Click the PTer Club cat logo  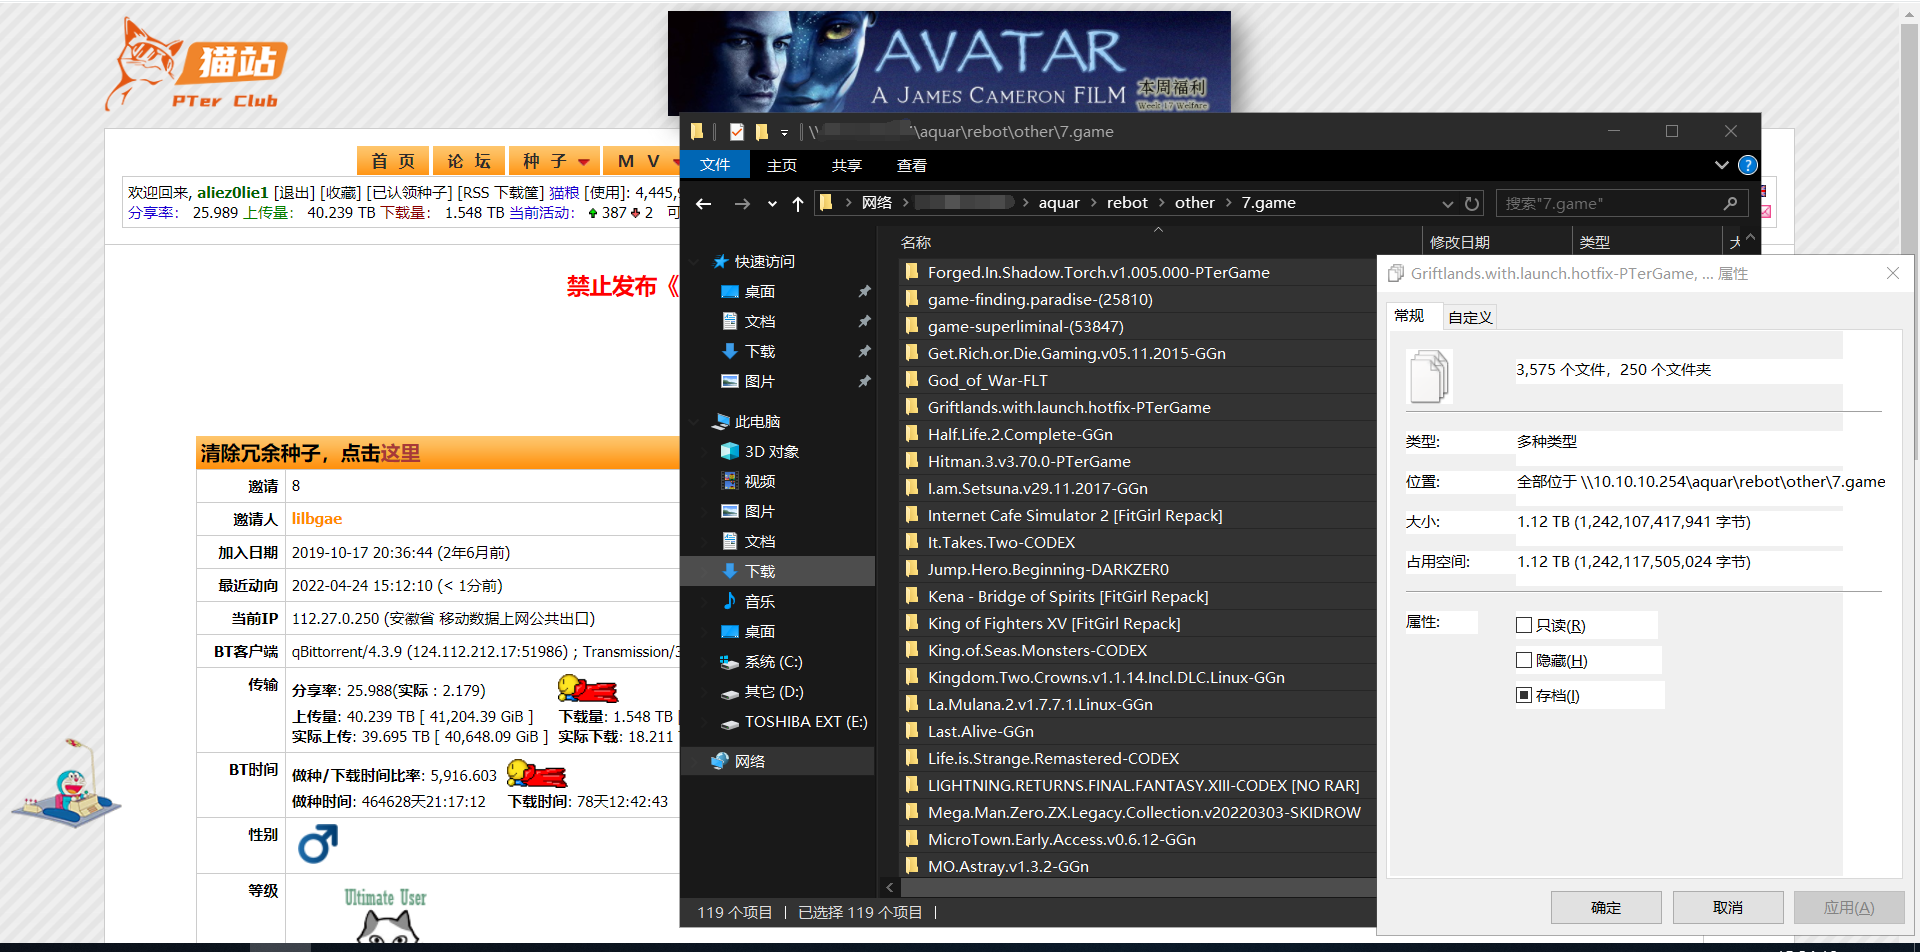197,65
